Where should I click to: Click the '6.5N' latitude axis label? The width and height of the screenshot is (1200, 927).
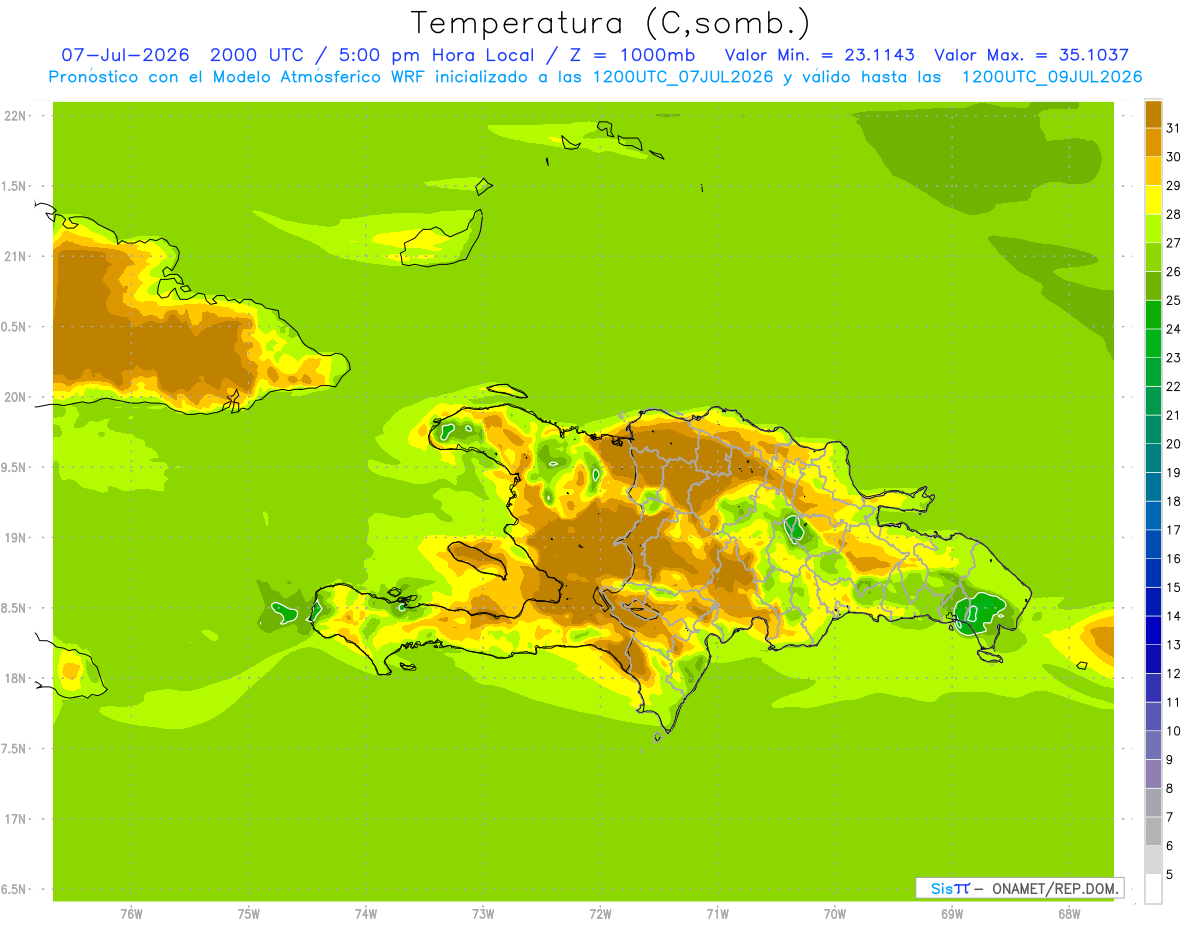pos(14,889)
